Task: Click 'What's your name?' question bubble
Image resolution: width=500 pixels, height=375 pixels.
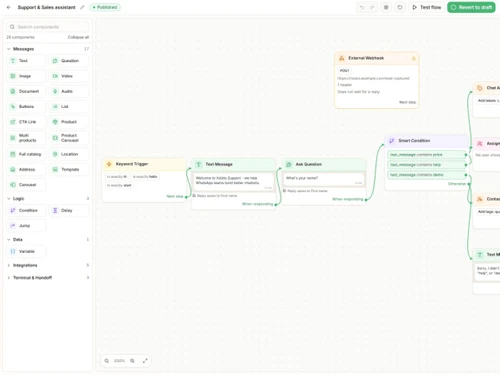Action: tap(323, 180)
